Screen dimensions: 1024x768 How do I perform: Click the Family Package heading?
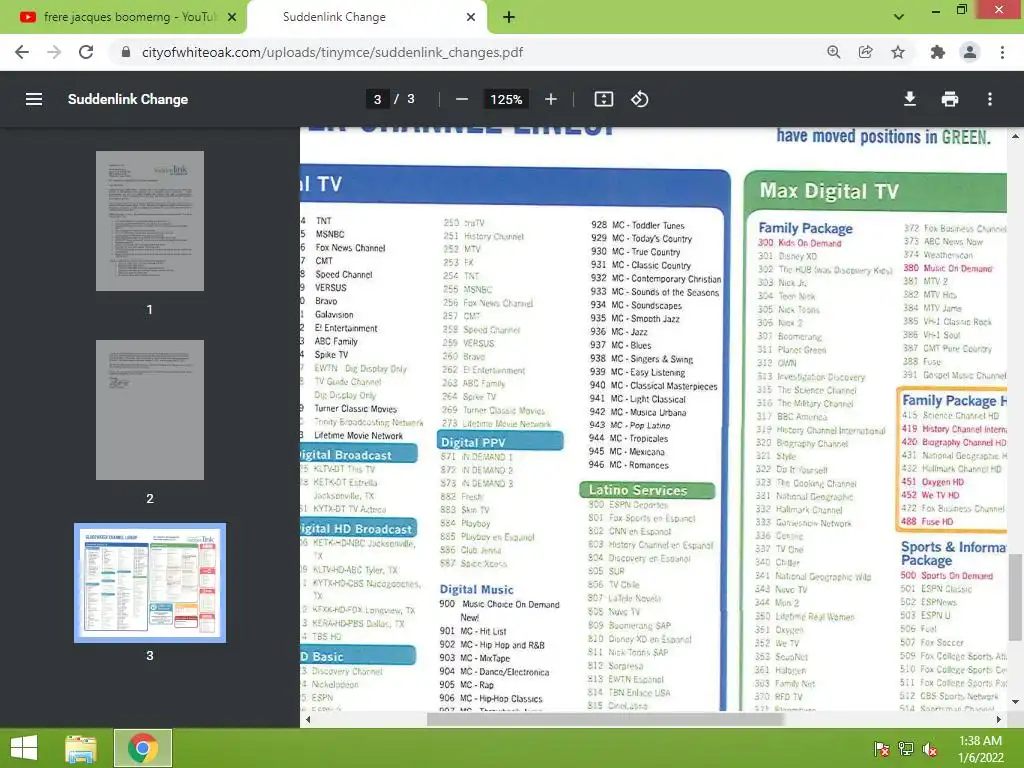pos(805,228)
